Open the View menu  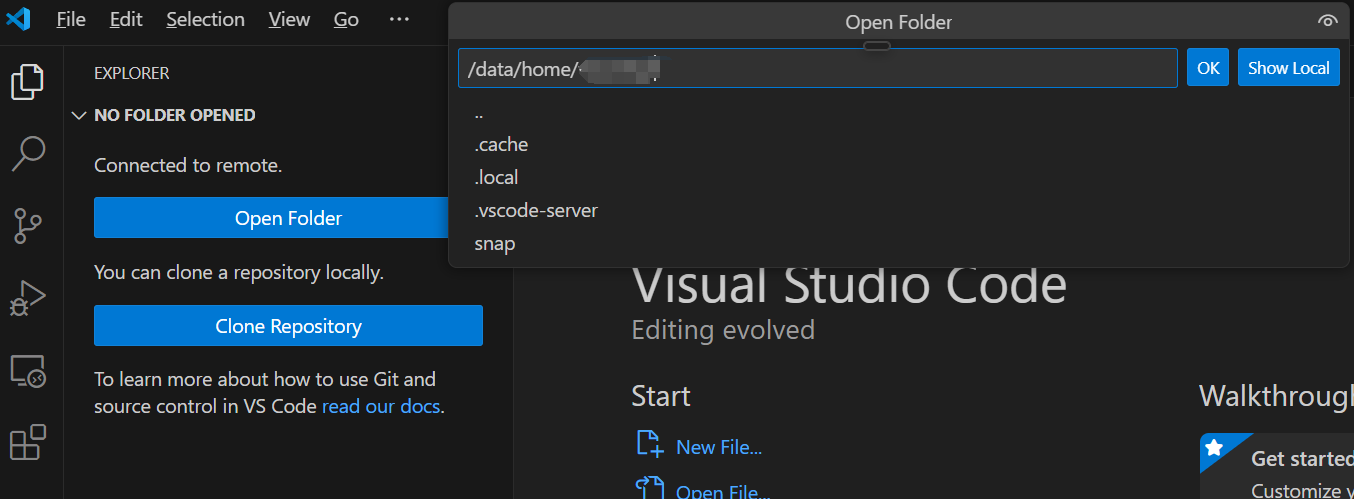[289, 19]
